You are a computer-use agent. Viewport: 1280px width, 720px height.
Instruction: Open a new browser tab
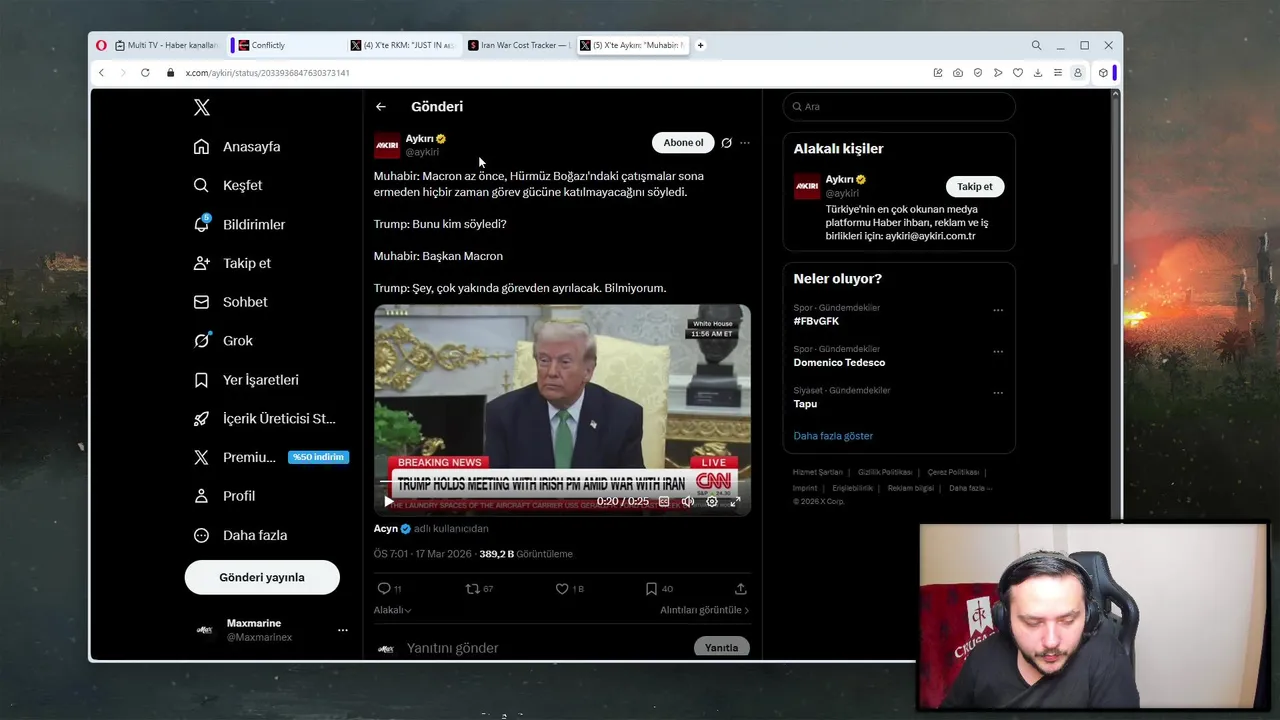tap(701, 45)
